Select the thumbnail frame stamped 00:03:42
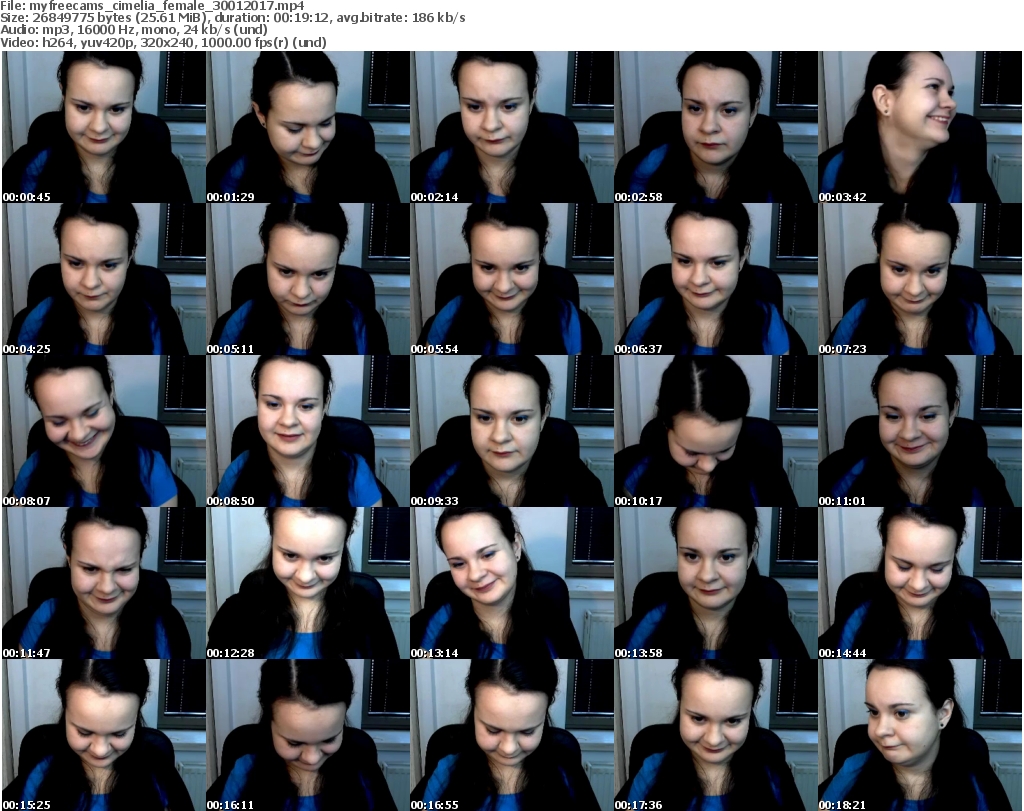1024x811 pixels. (x=920, y=127)
